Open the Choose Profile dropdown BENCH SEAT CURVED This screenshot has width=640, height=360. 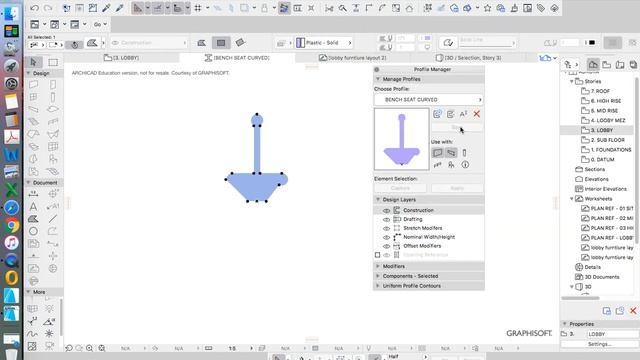click(x=429, y=100)
